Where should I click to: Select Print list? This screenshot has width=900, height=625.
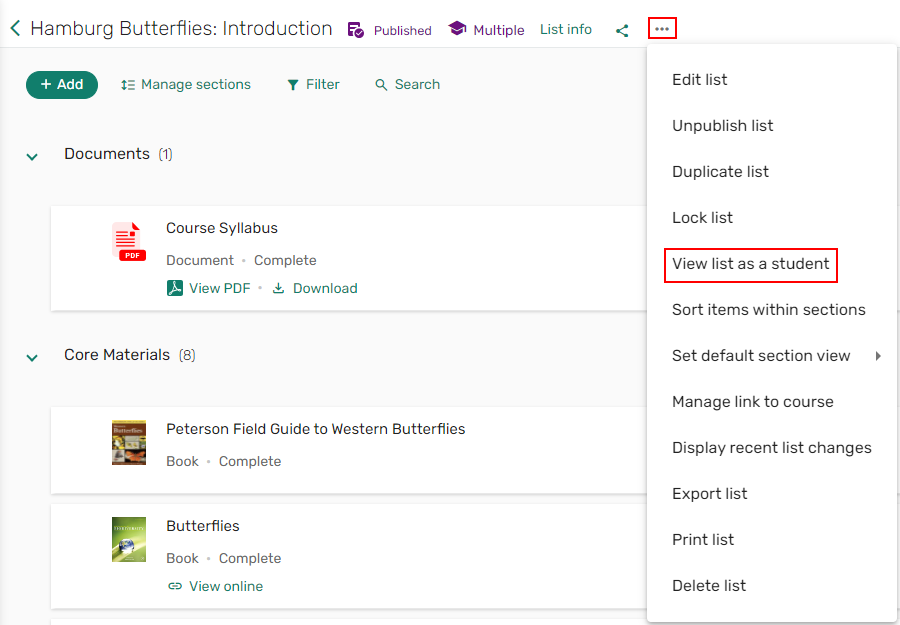coord(703,539)
